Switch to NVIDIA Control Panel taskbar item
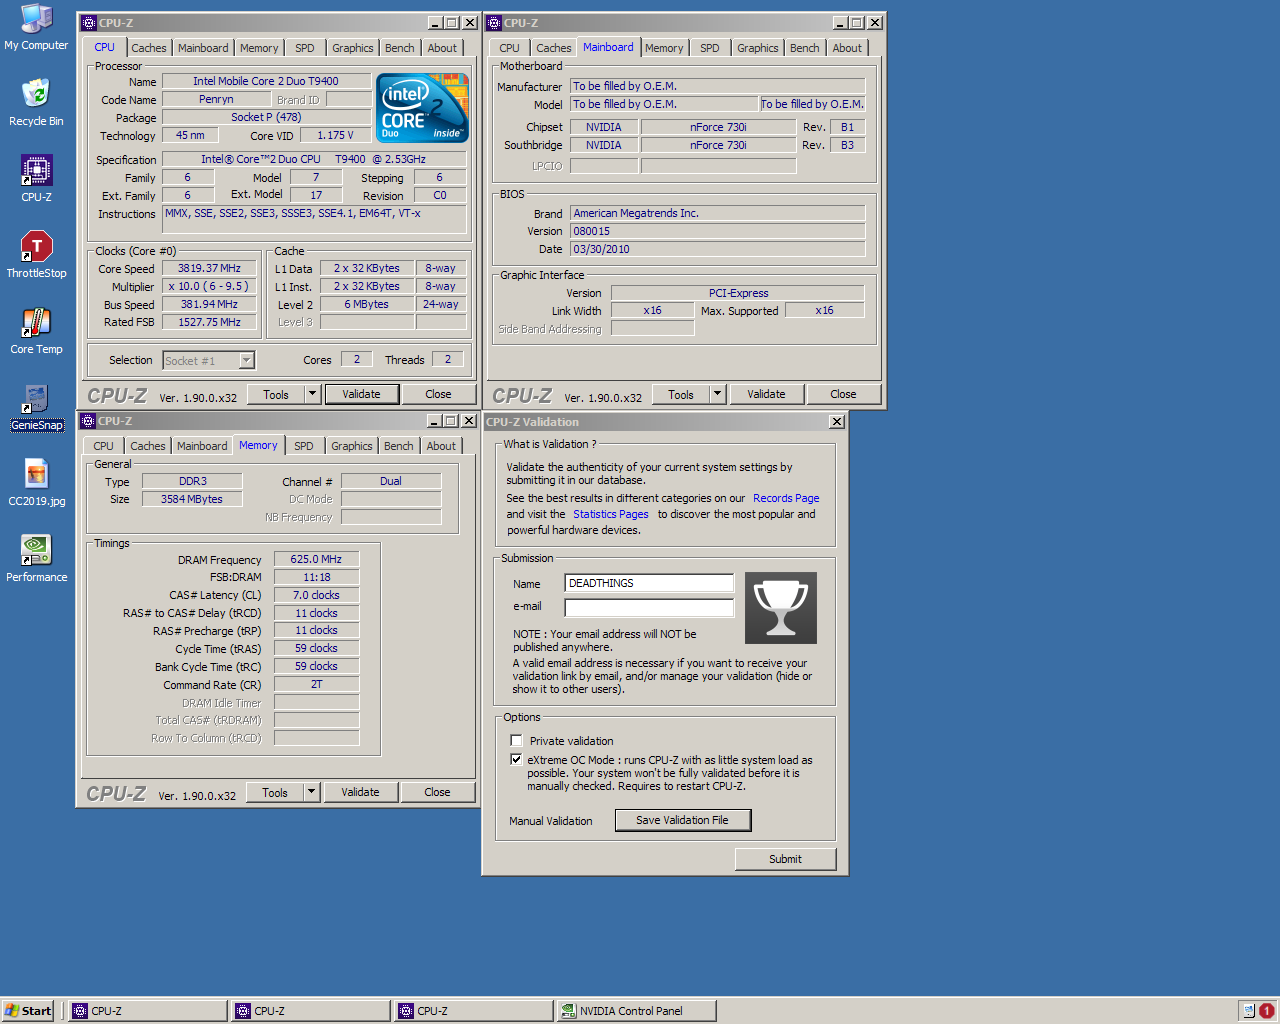 [637, 1011]
